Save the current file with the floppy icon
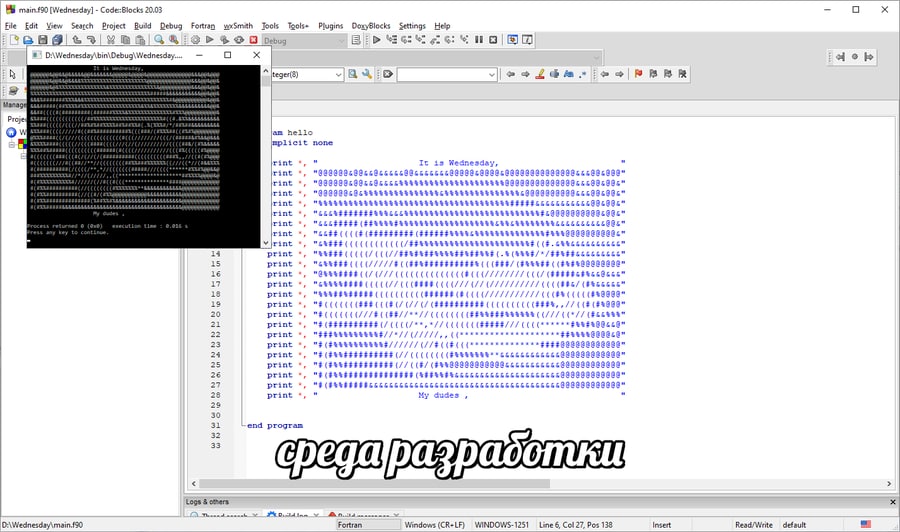The image size is (900, 532). pyautogui.click(x=42, y=40)
